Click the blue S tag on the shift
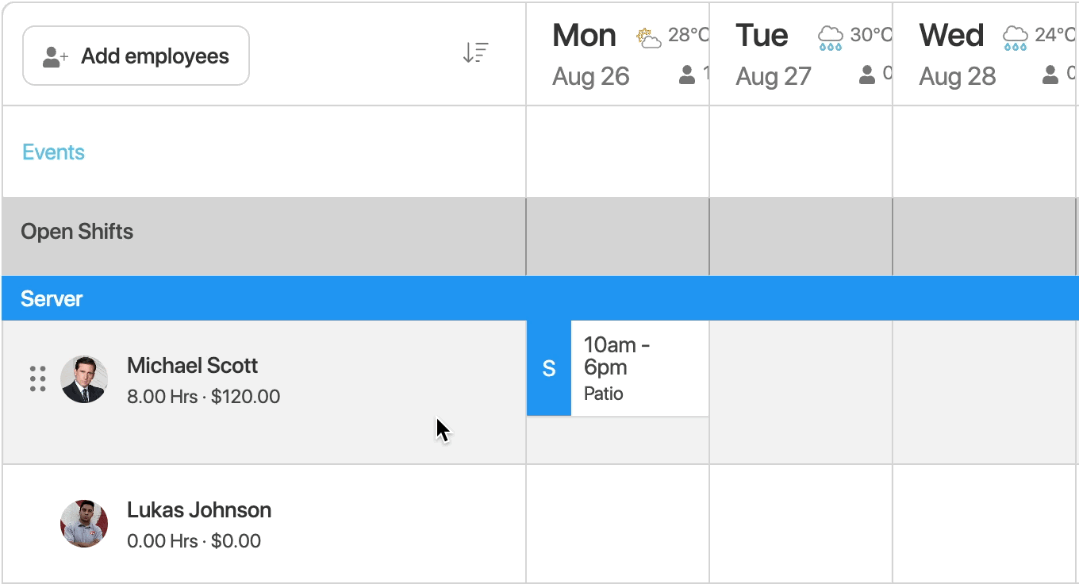 click(547, 368)
